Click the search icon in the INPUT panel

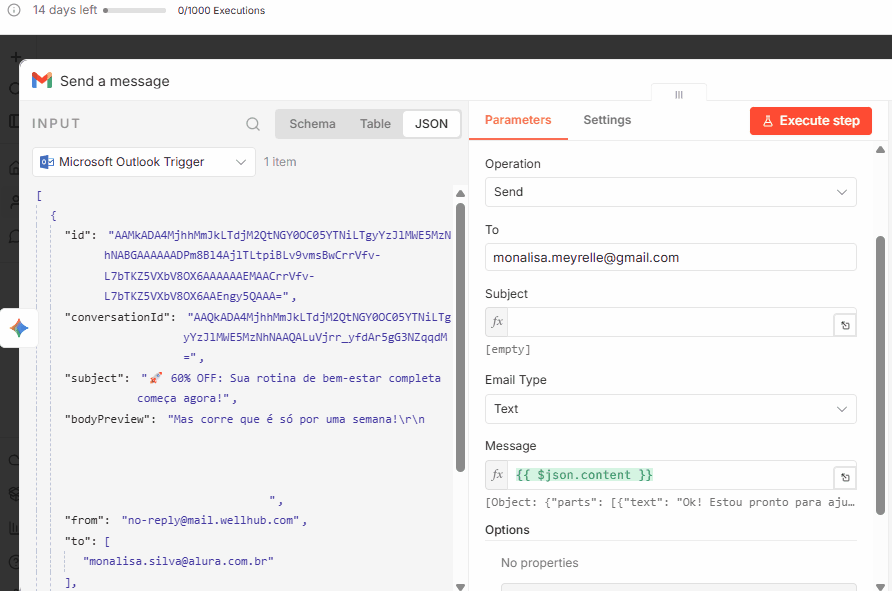(253, 124)
